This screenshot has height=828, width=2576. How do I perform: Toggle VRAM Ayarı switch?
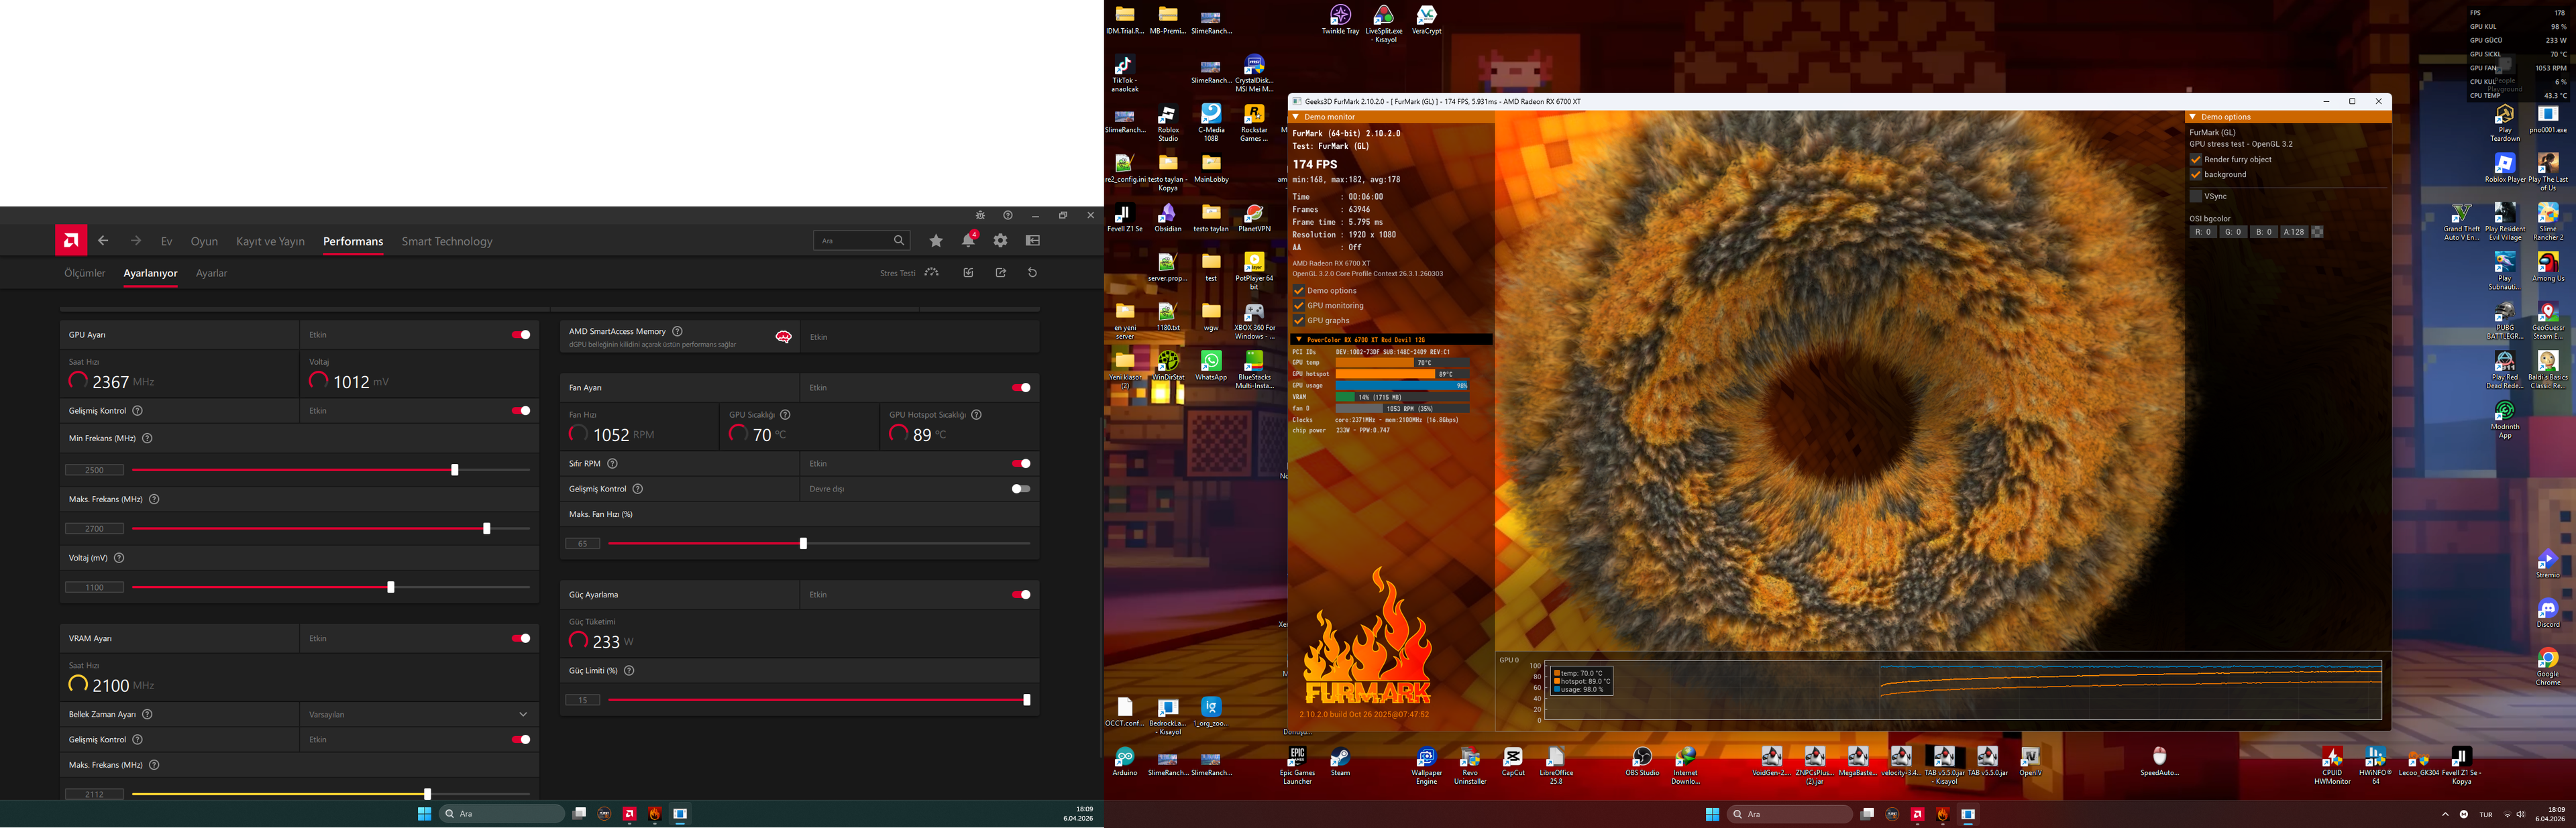pos(521,638)
